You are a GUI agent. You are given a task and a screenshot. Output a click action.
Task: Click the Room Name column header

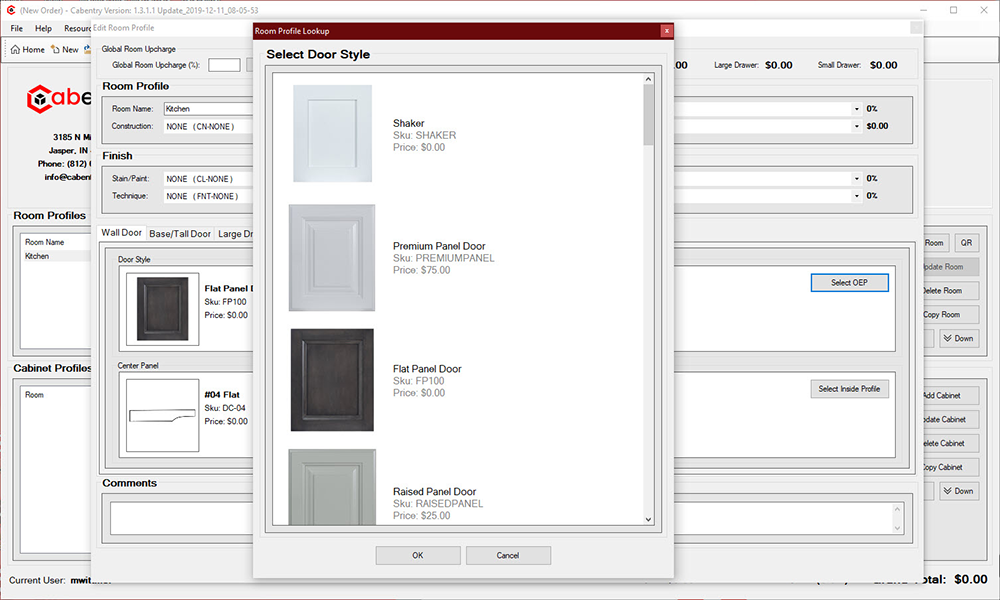click(x=45, y=242)
